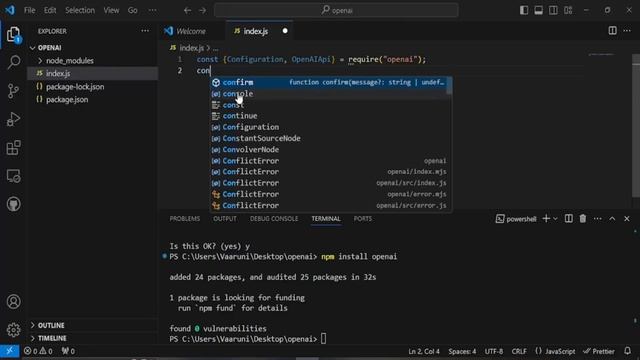Image resolution: width=640 pixels, height=360 pixels.
Task: Click the ports forwarded status indicator
Action: pos(68,351)
